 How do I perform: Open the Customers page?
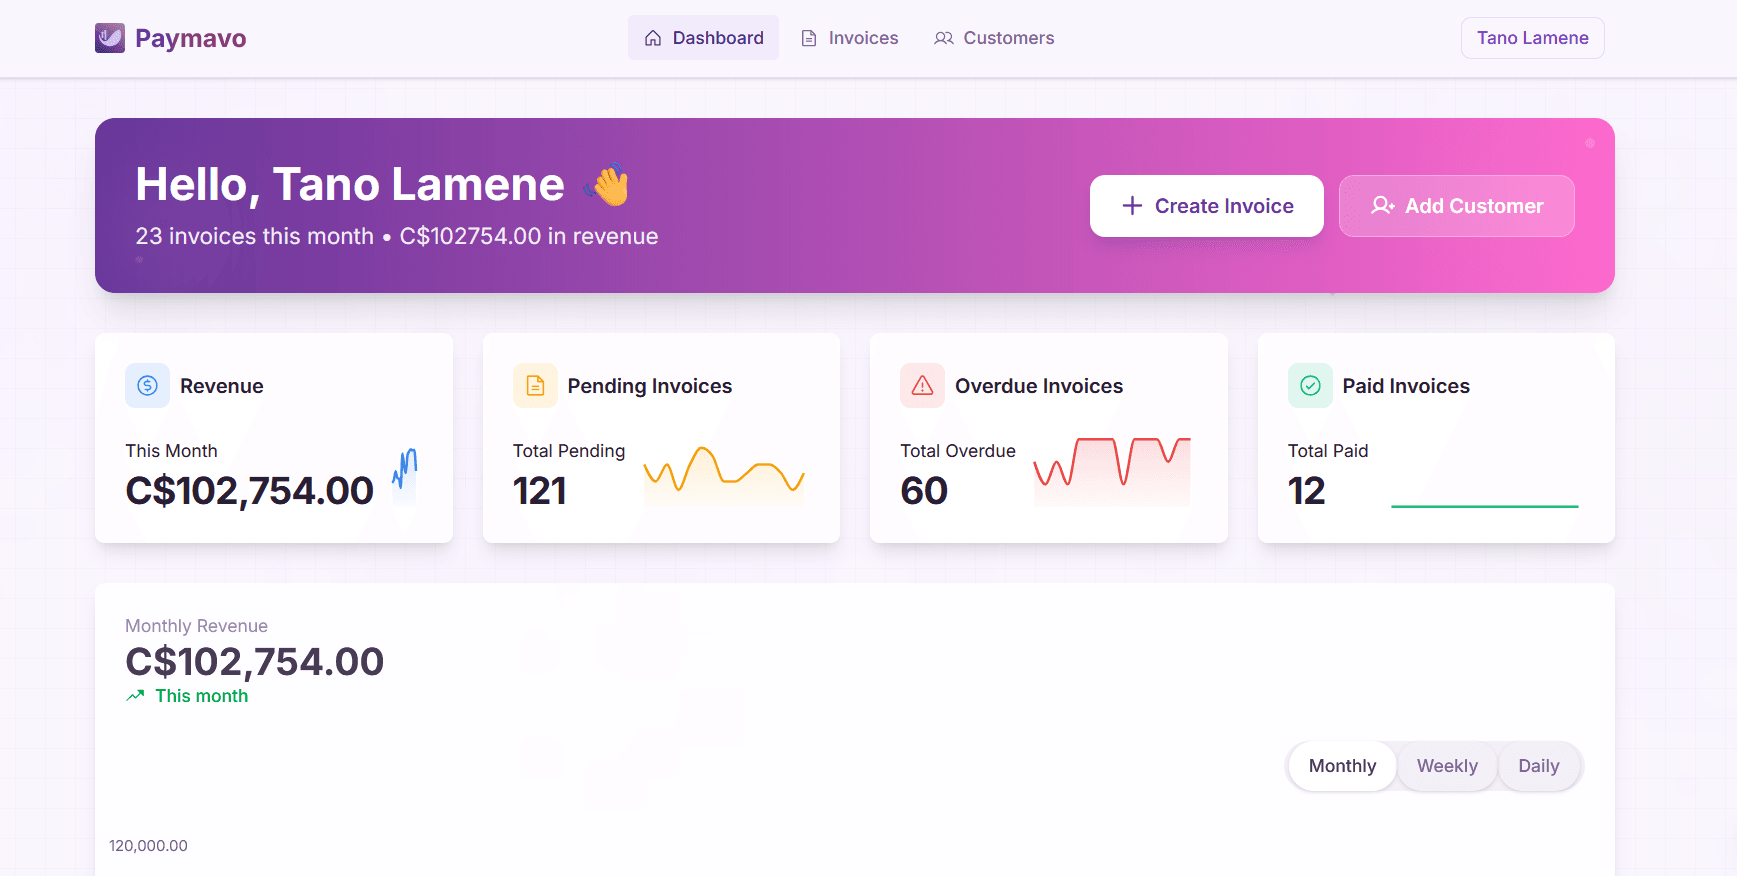tap(994, 38)
